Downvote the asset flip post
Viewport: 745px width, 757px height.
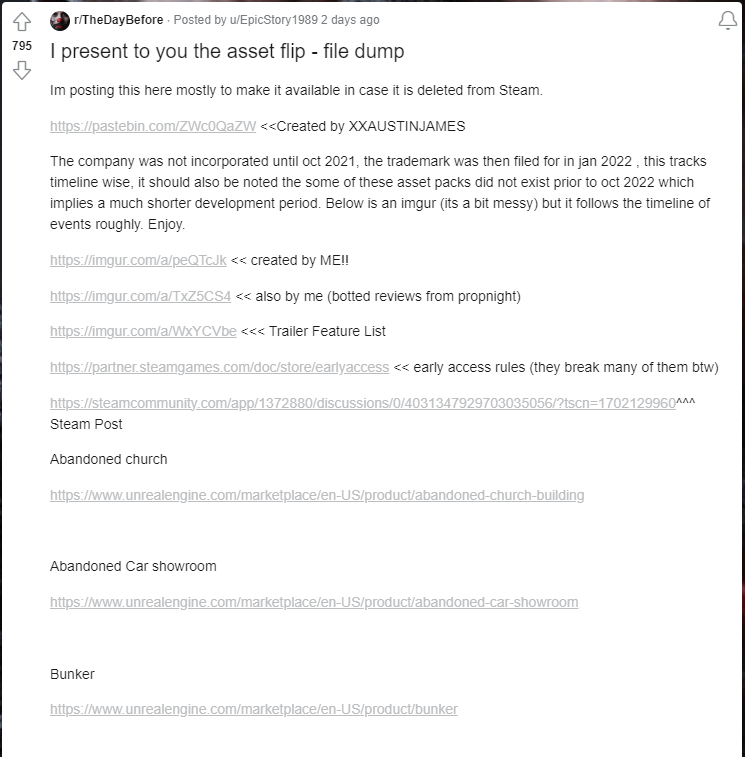click(21, 69)
